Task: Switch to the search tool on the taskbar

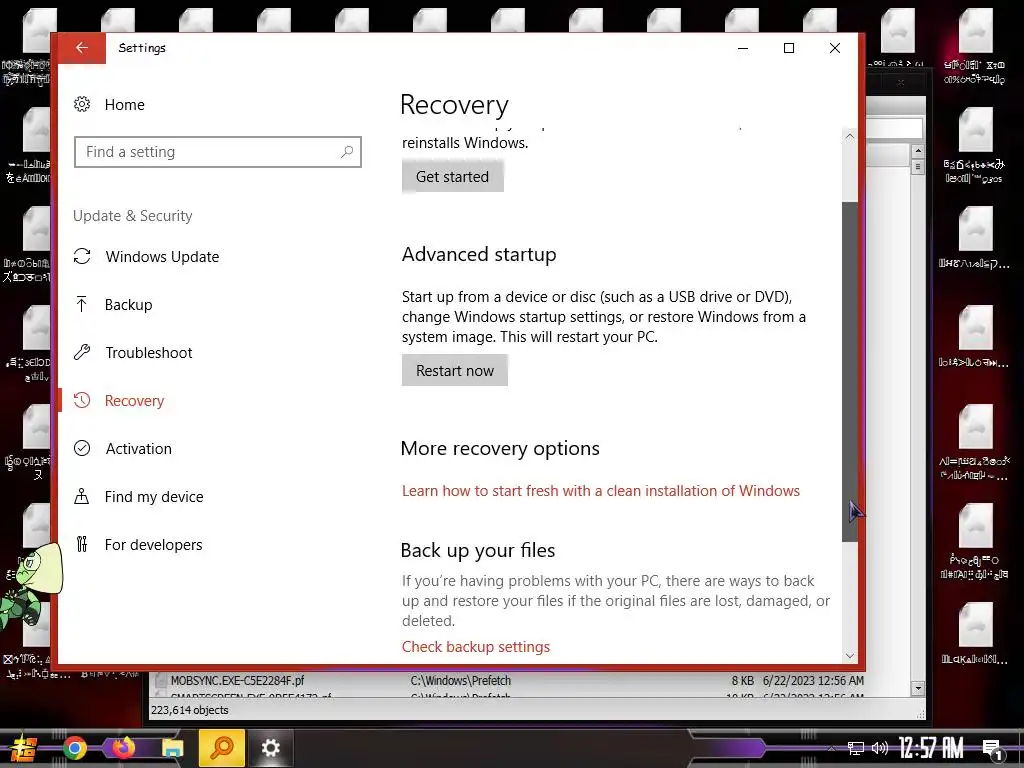Action: [222, 748]
